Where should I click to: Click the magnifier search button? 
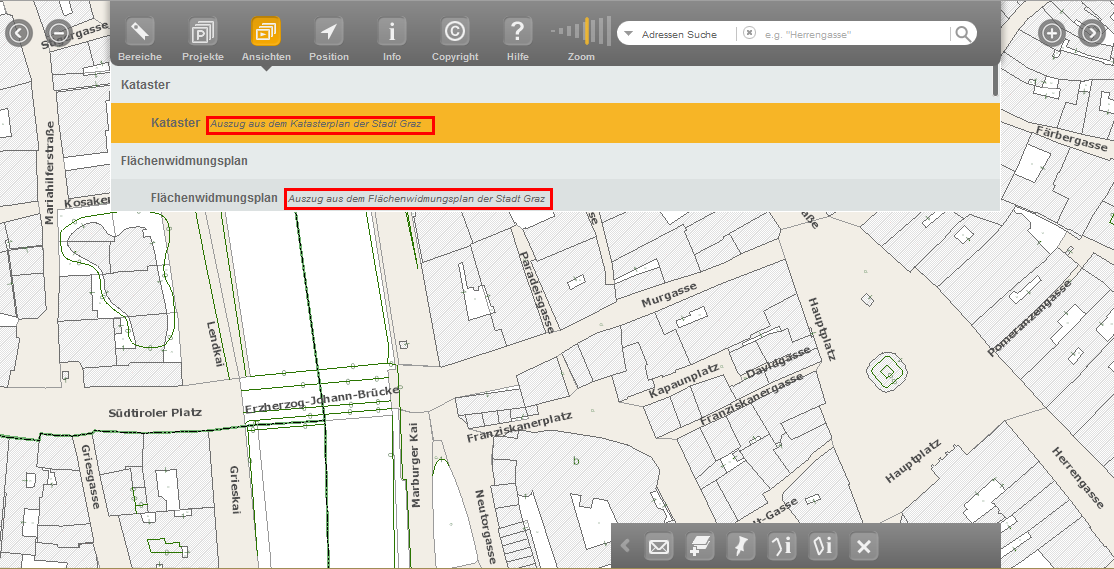pos(962,33)
